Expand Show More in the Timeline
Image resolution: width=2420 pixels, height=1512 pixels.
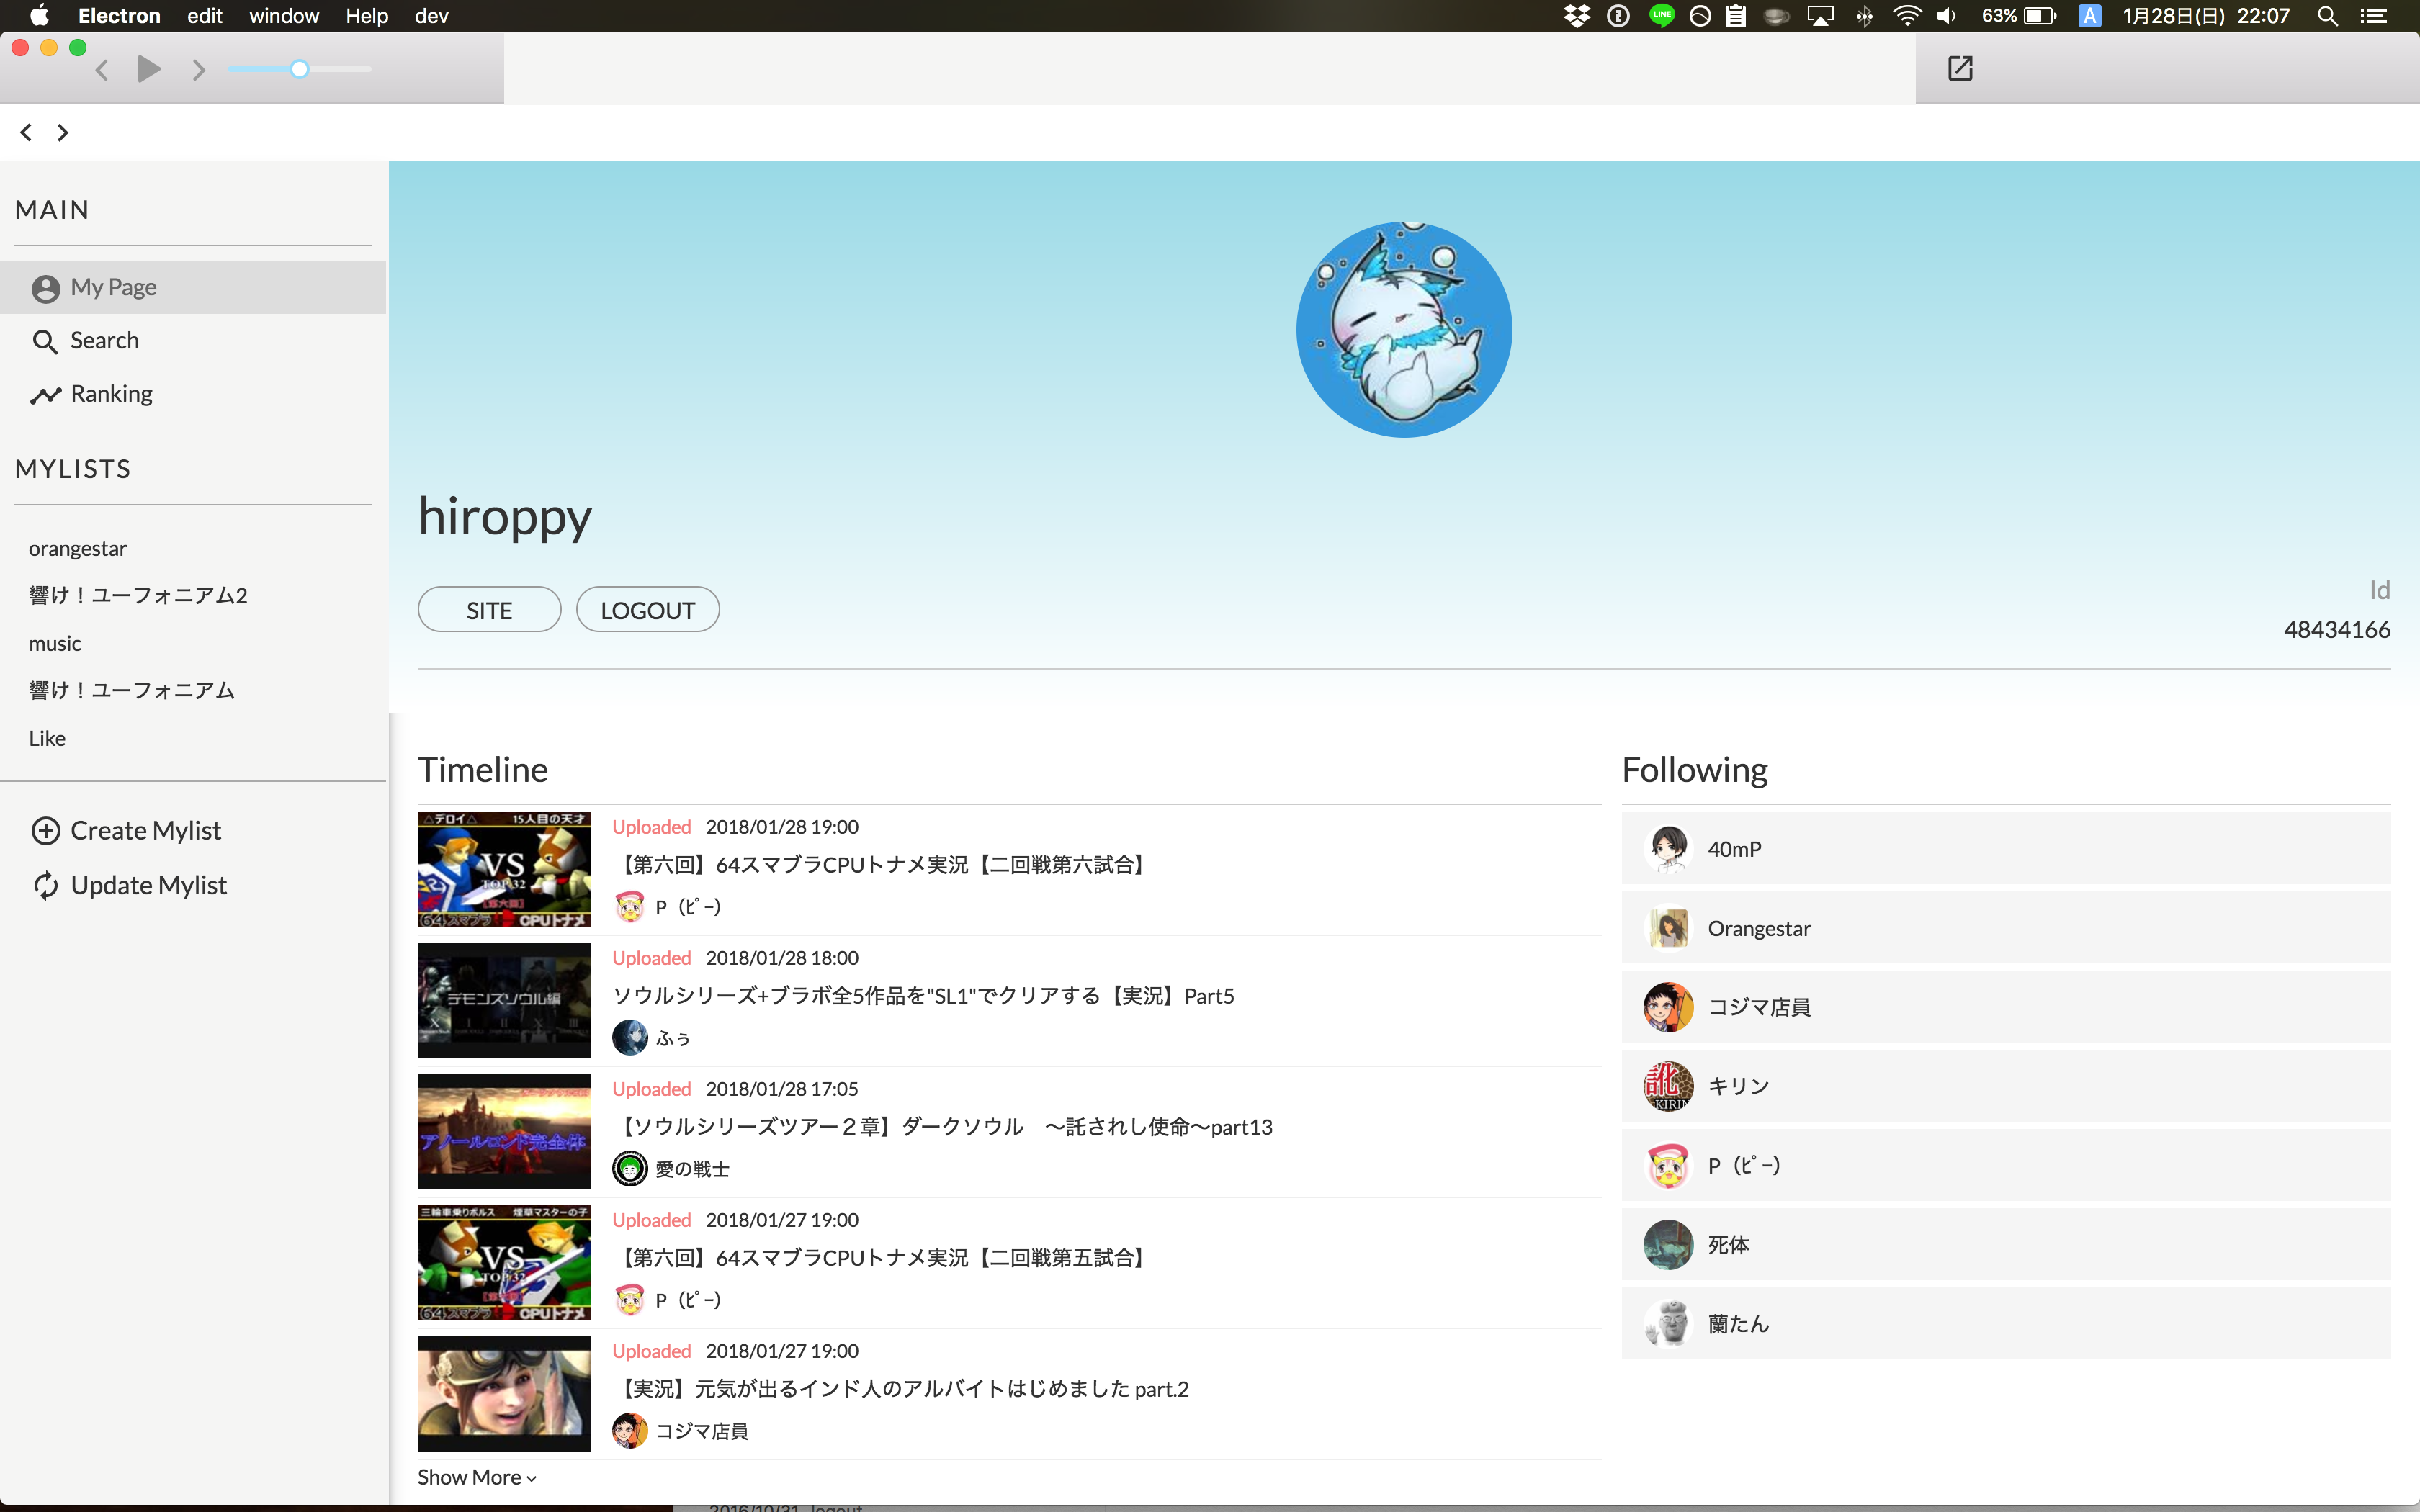click(x=477, y=1477)
